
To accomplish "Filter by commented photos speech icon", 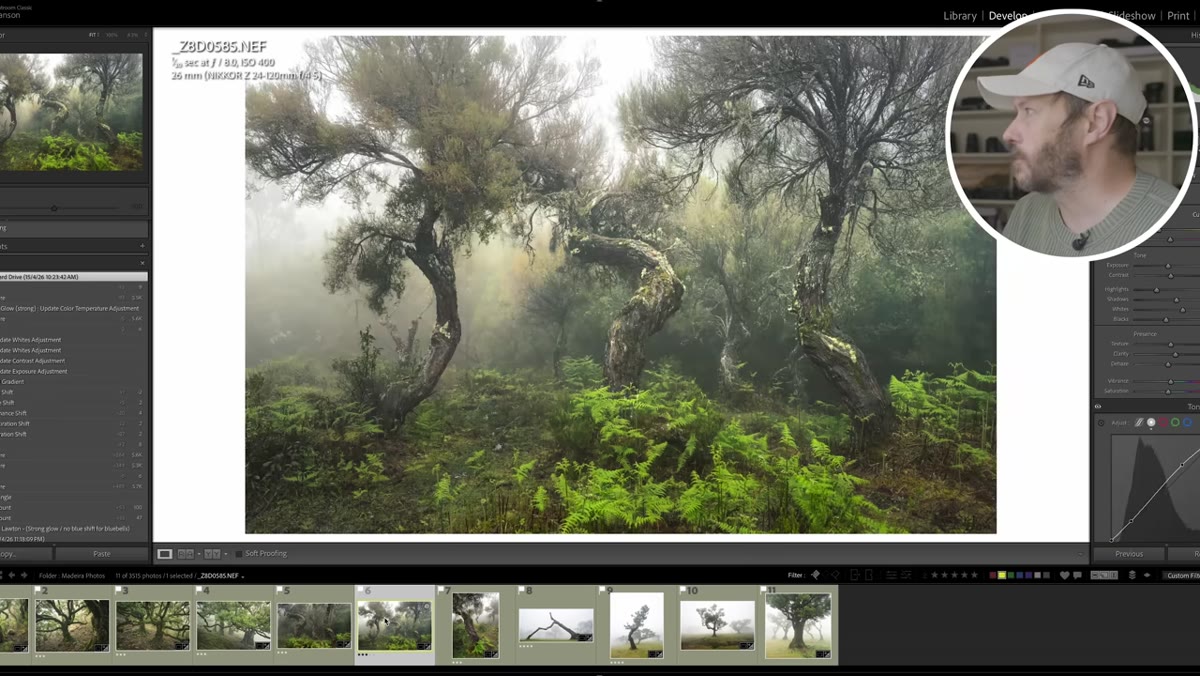I will tap(1079, 575).
